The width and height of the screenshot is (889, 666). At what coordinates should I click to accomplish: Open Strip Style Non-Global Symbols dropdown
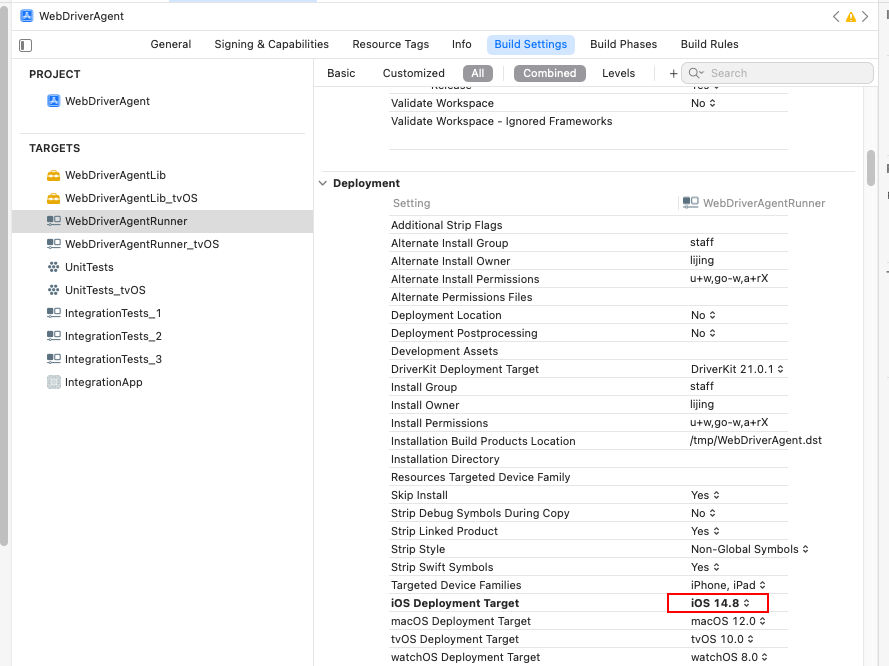click(750, 549)
